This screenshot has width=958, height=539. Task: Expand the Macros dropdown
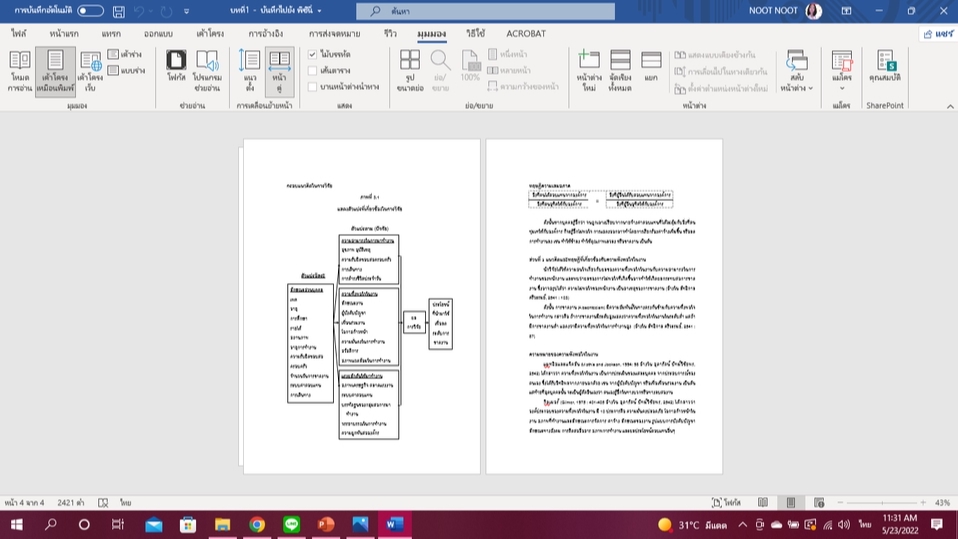tap(841, 71)
